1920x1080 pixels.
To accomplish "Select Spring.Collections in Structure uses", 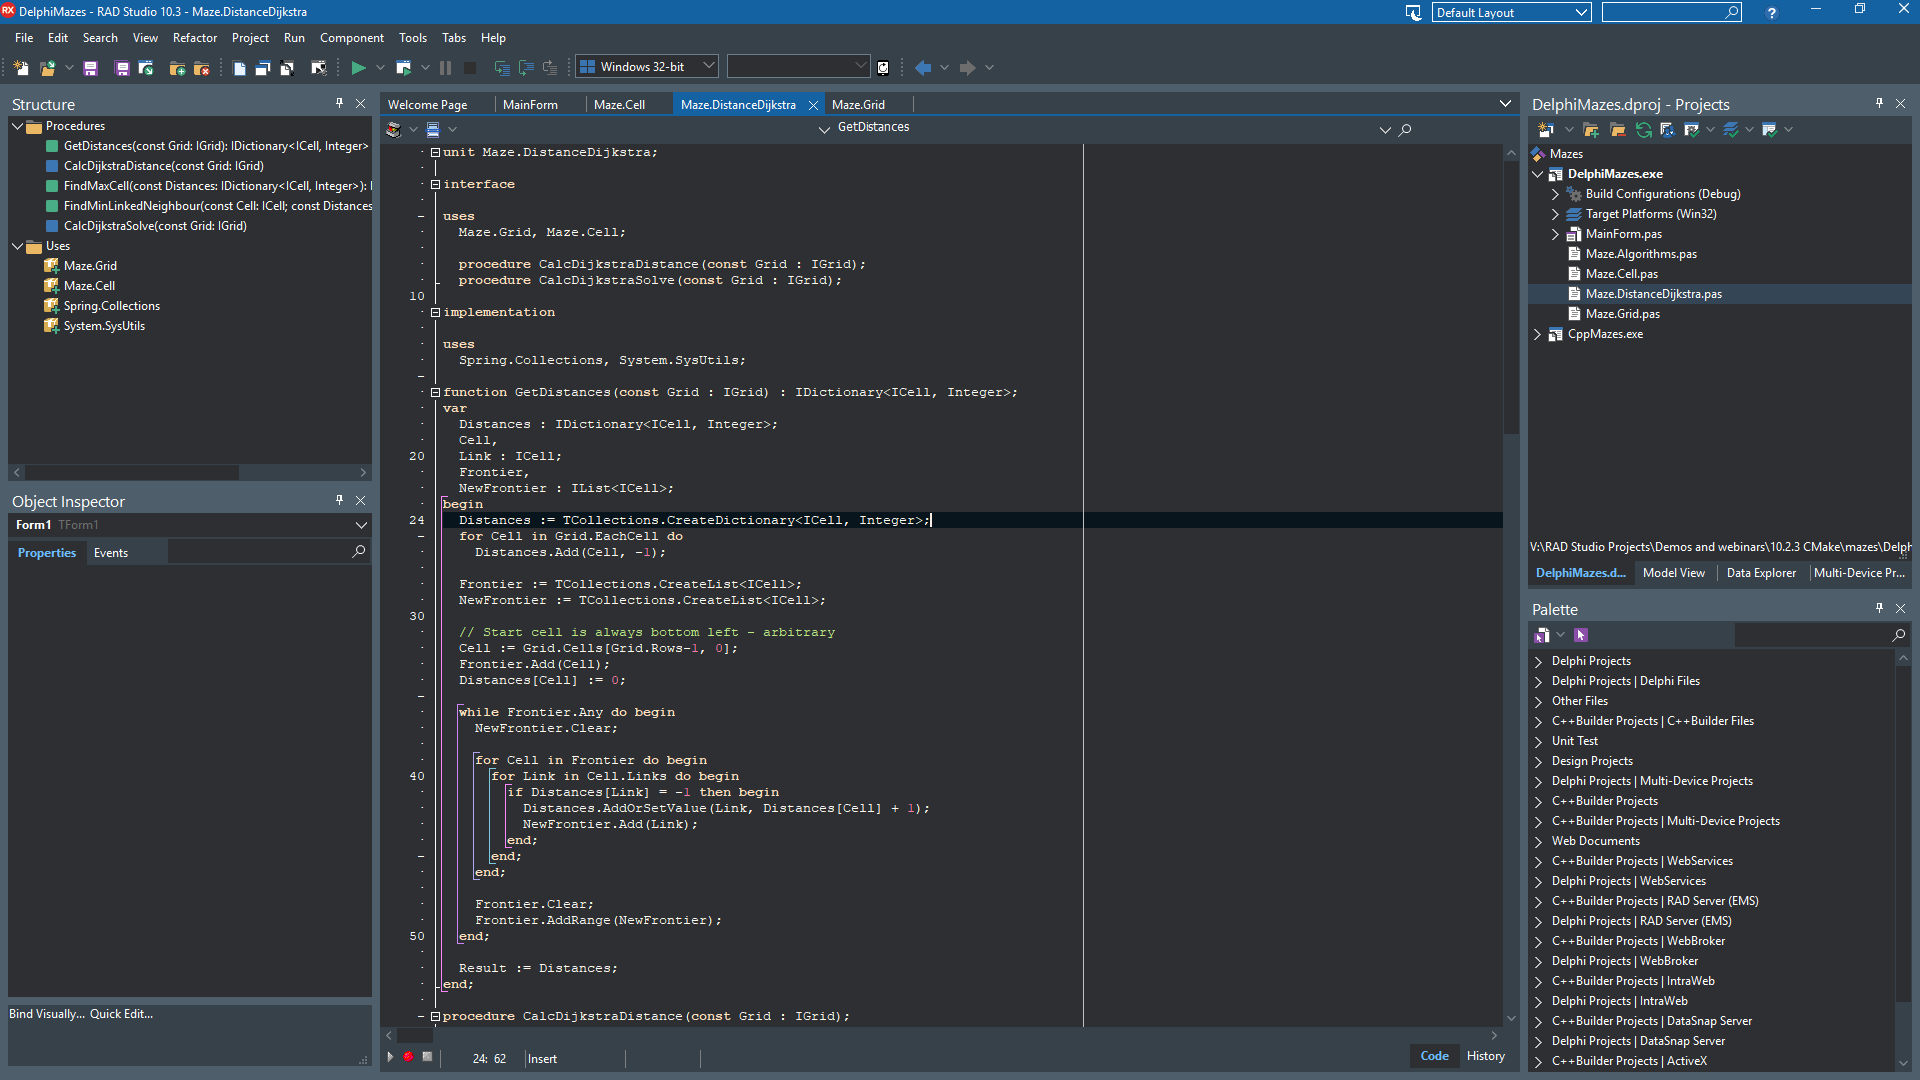I will click(x=111, y=306).
